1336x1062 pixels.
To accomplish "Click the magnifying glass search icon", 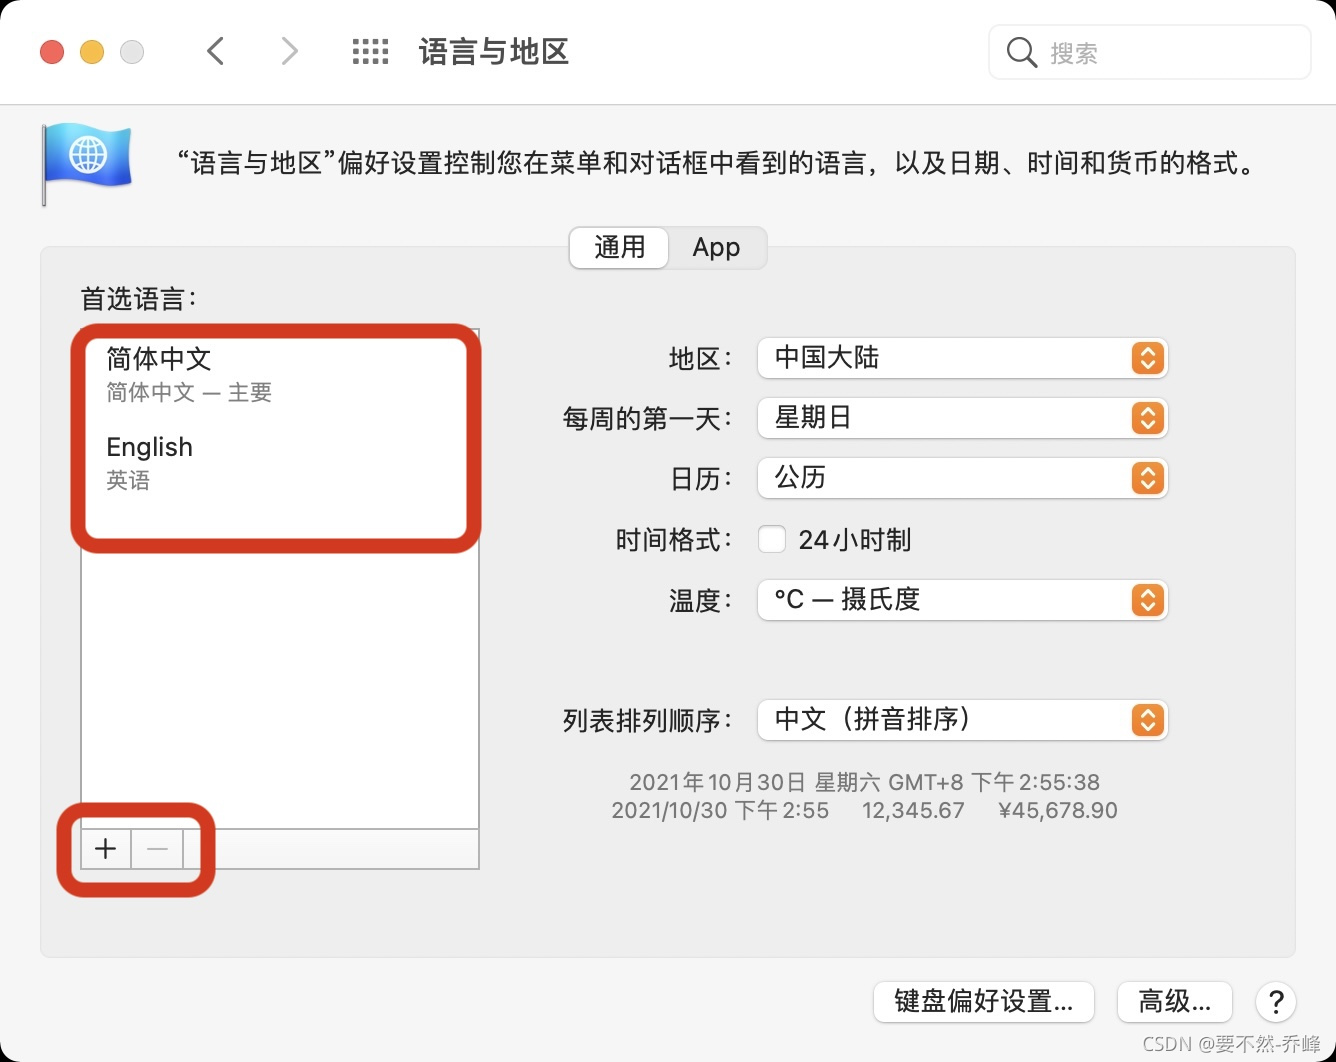I will 1021,52.
